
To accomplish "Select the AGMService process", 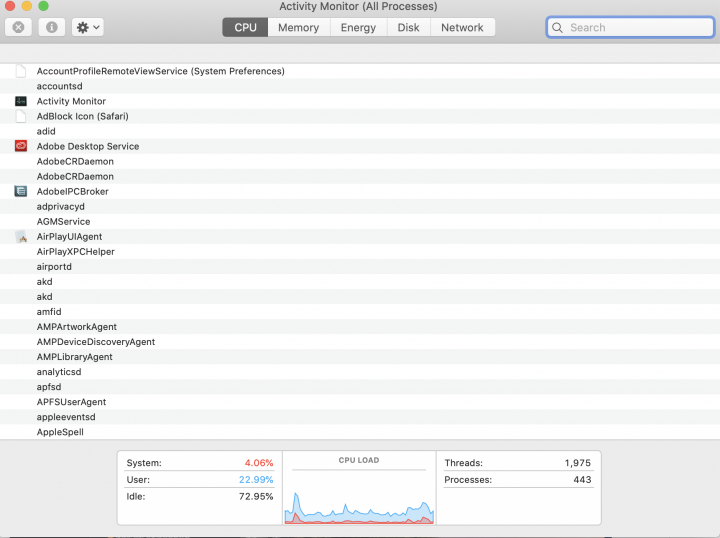I will click(x=63, y=221).
